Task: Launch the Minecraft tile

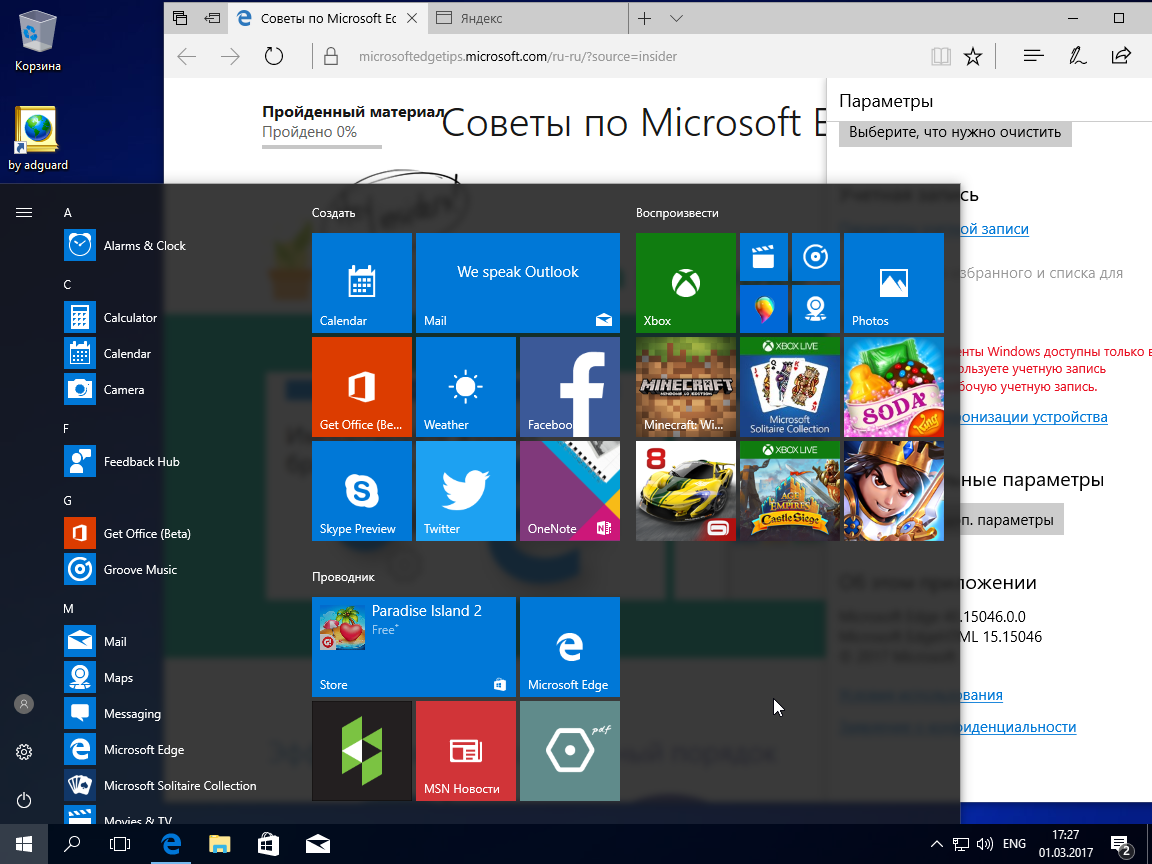Action: [x=685, y=387]
